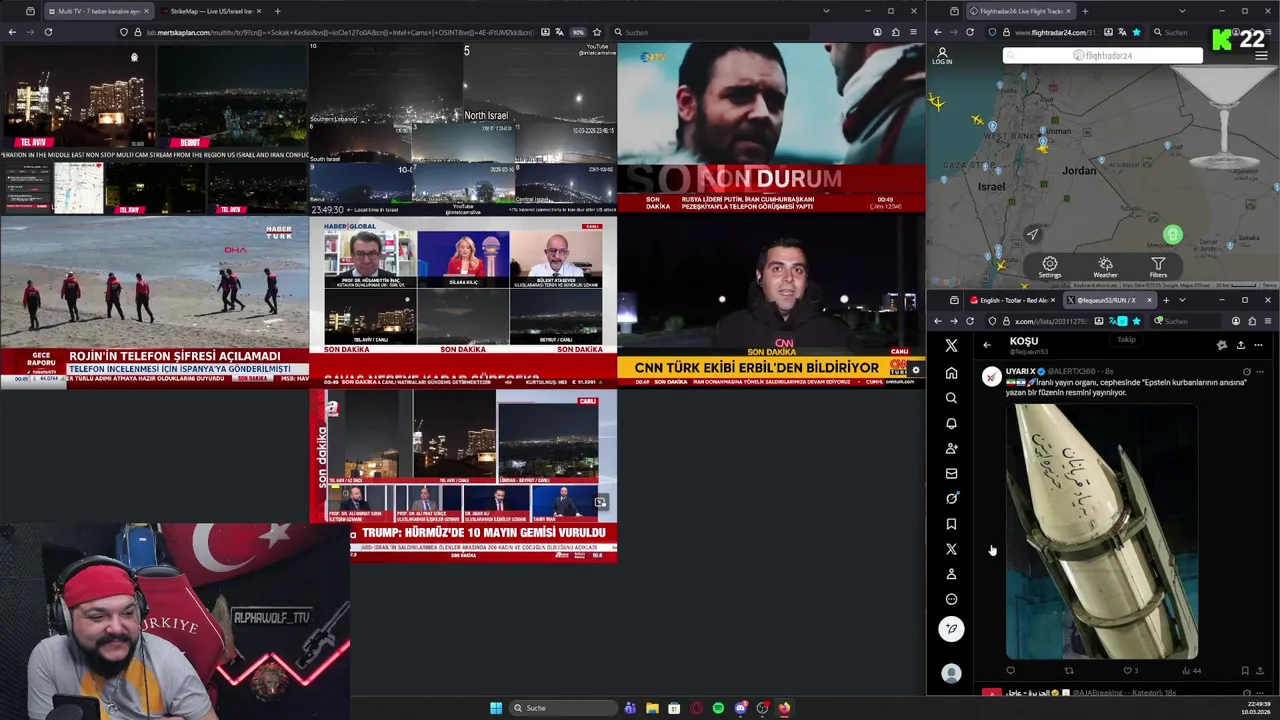The image size is (1280, 720).
Task: Open the CNN Türk Erbil video tile
Action: tap(771, 301)
